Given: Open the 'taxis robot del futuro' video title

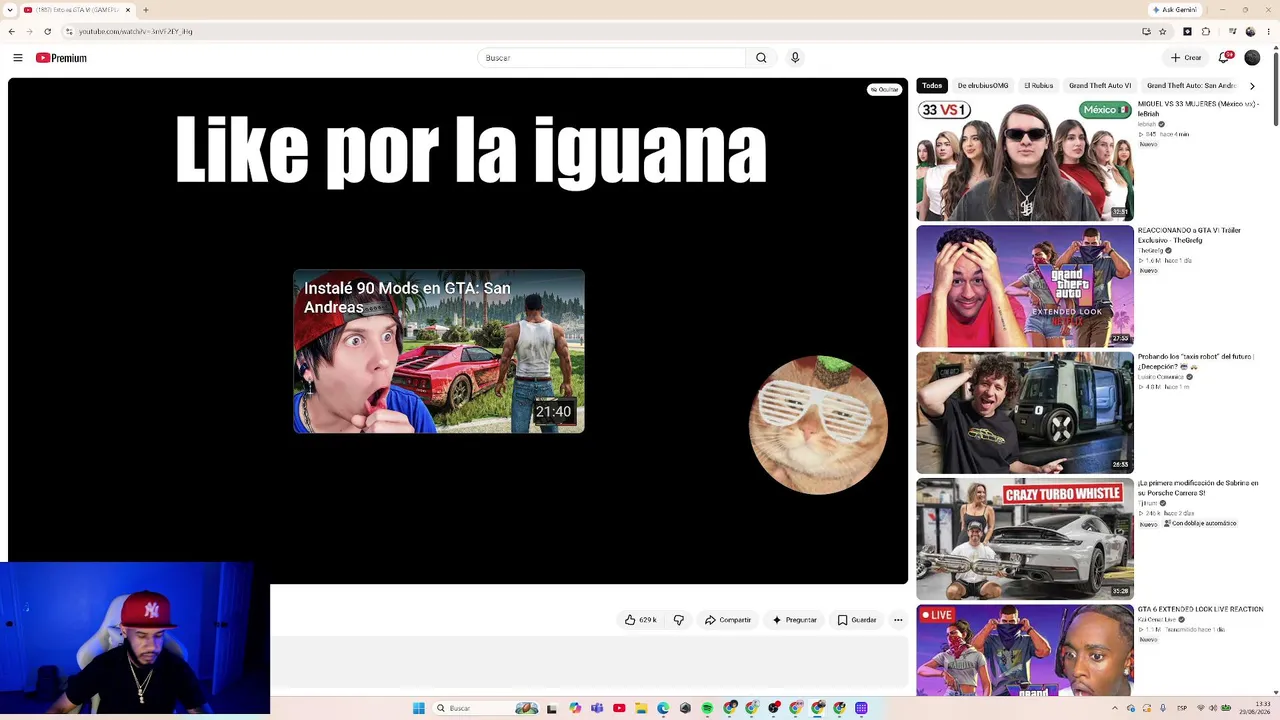Looking at the screenshot, I should [x=1195, y=361].
